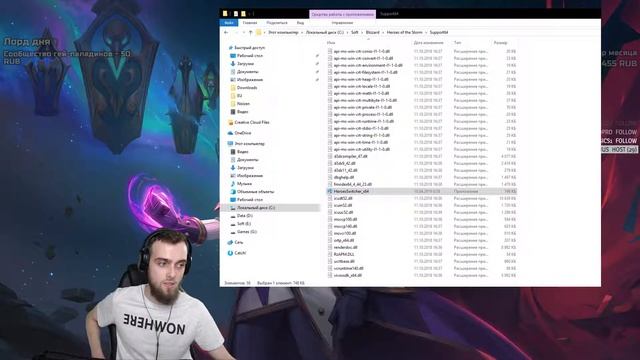
Task: Select the Управление tab under app tools
Action: [x=342, y=23]
